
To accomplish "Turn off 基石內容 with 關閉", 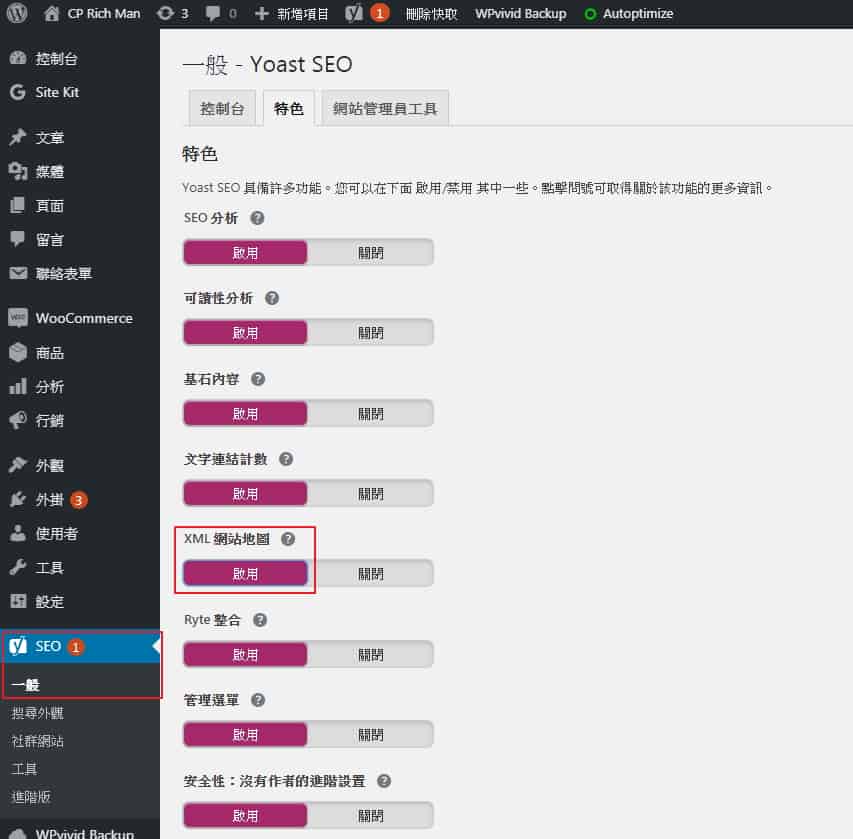I will click(x=370, y=414).
